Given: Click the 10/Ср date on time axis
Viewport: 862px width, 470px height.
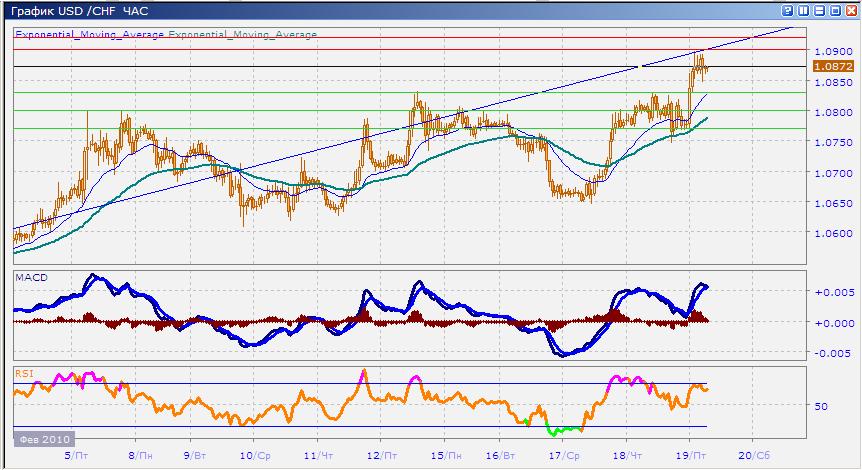Looking at the screenshot, I should [255, 453].
